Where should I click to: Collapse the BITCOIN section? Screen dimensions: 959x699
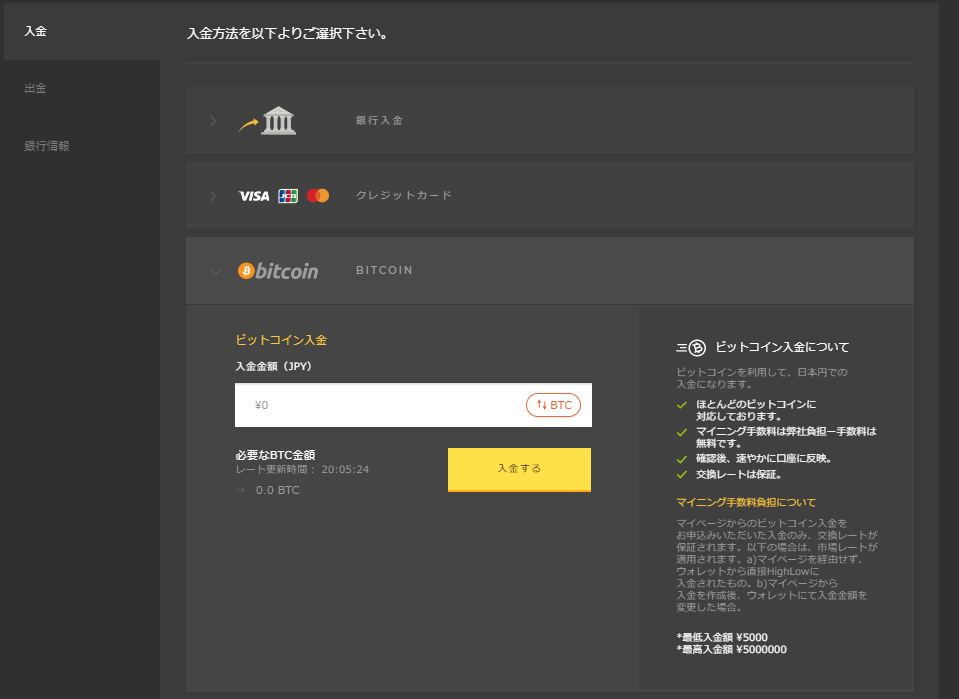click(x=213, y=270)
